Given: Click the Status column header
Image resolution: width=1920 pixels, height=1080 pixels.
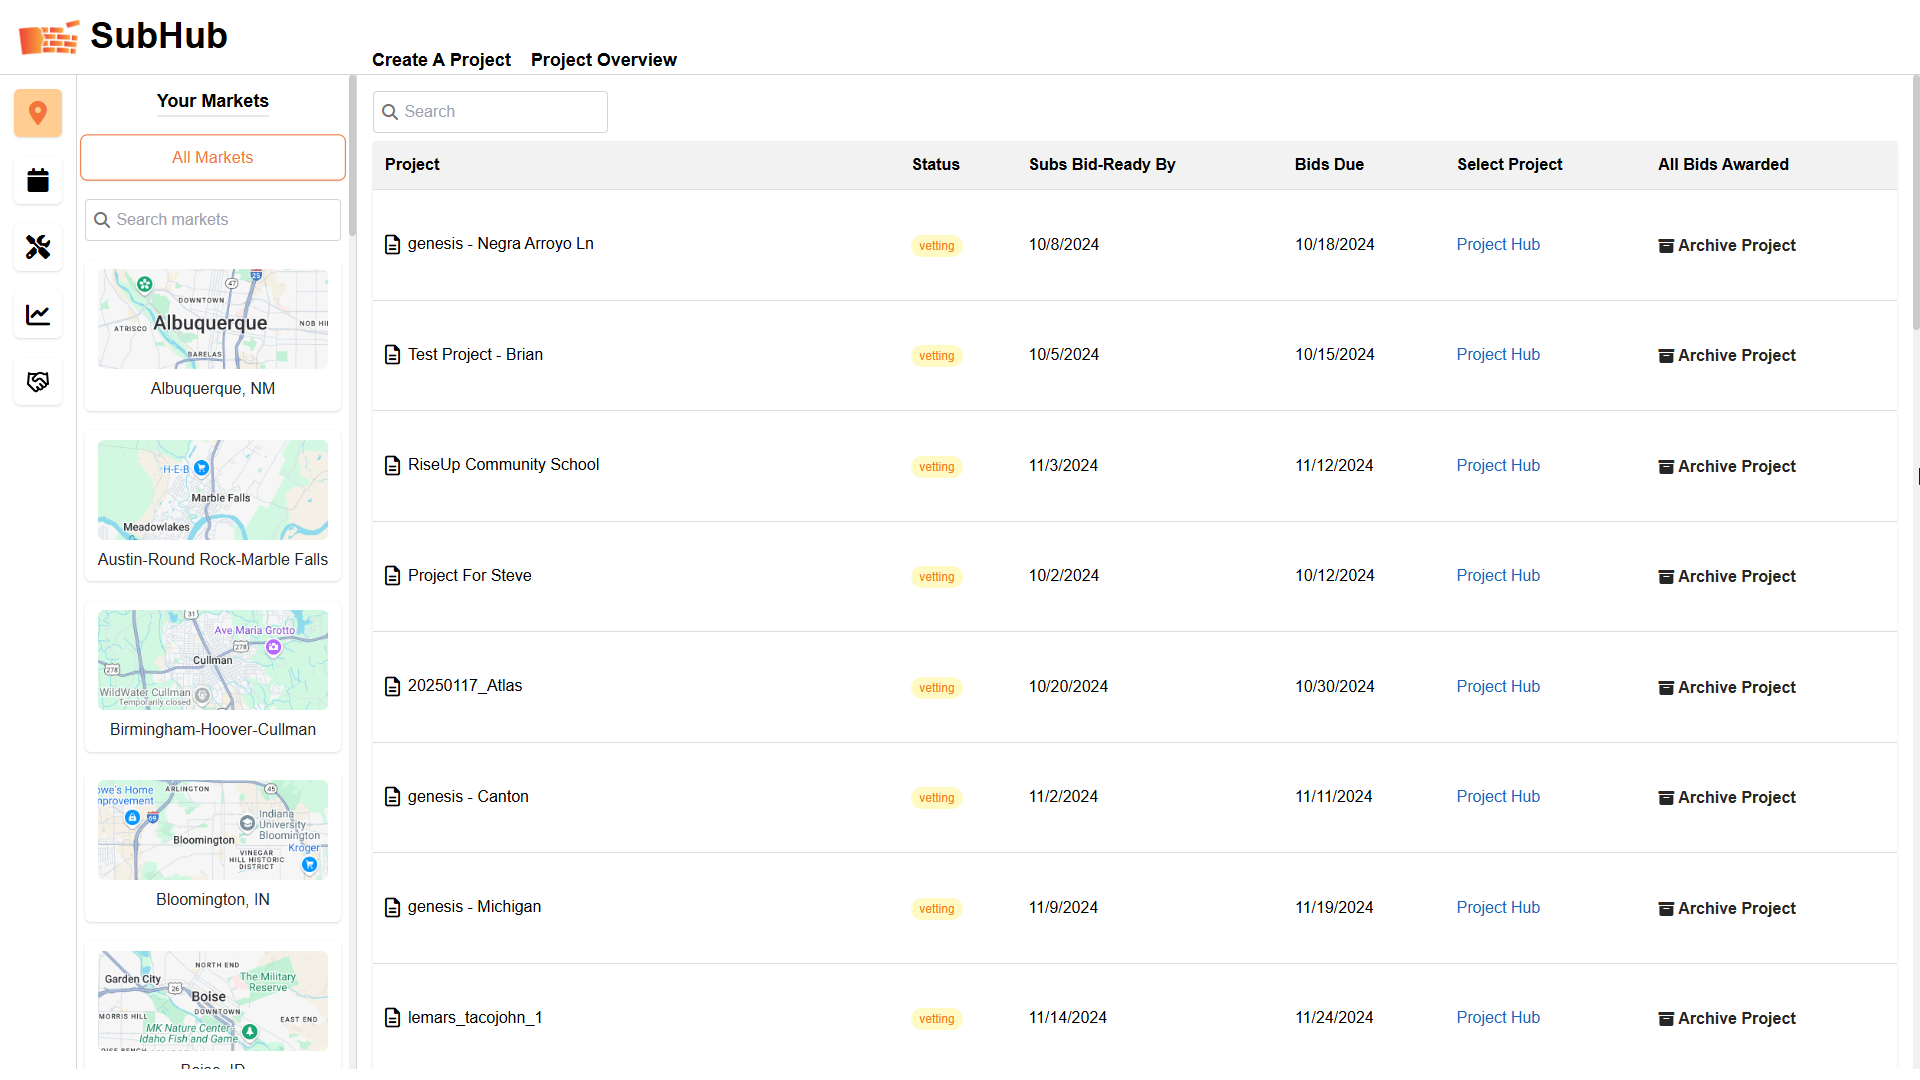Looking at the screenshot, I should pos(936,165).
